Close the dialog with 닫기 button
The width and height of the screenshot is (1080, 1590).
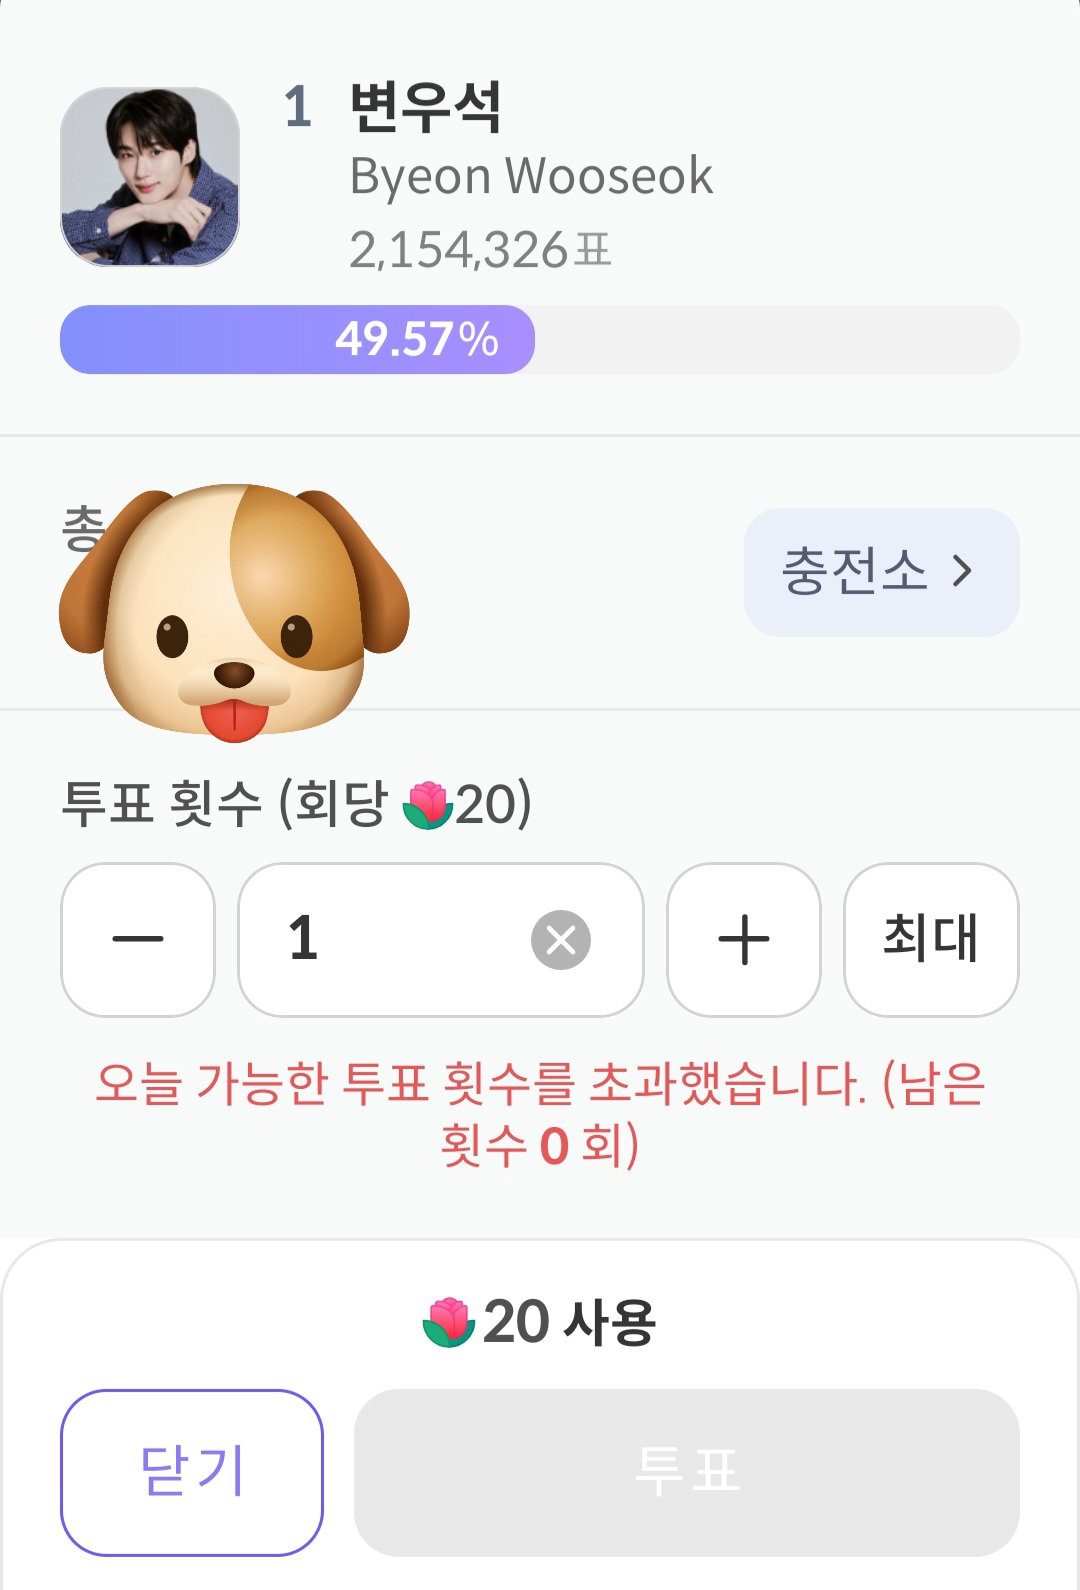[x=192, y=1472]
